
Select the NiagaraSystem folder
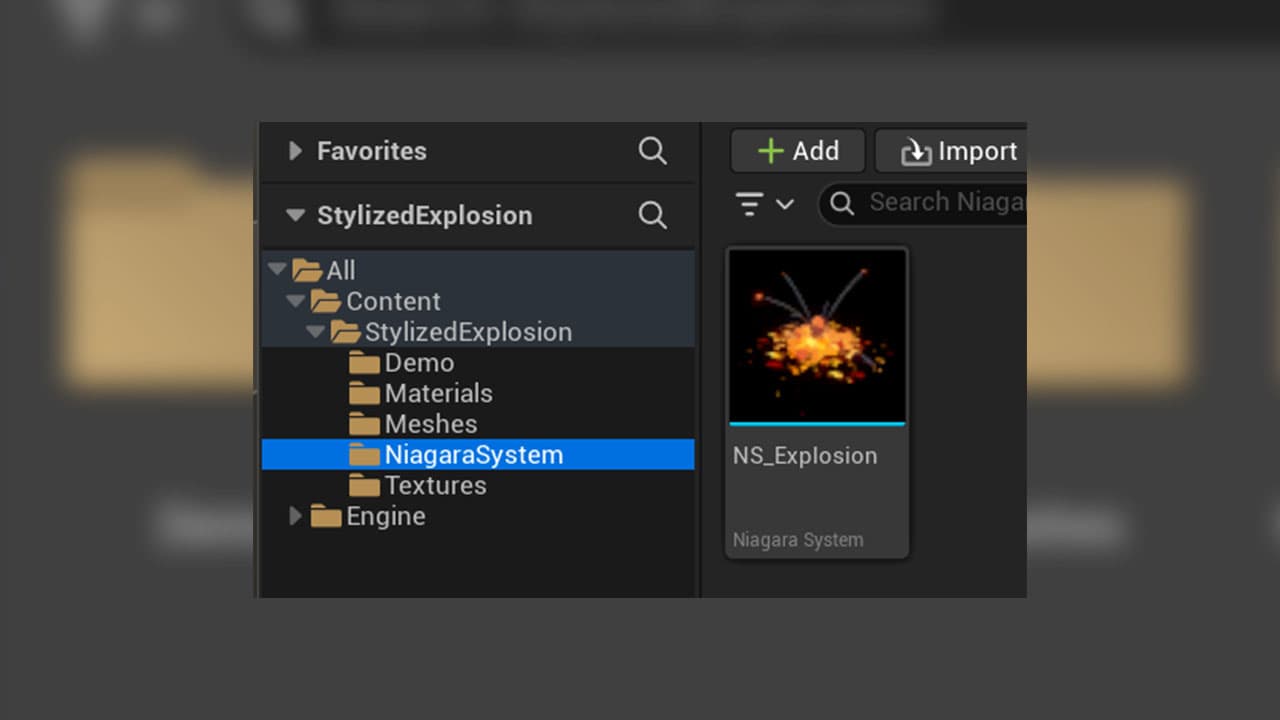[x=478, y=455]
